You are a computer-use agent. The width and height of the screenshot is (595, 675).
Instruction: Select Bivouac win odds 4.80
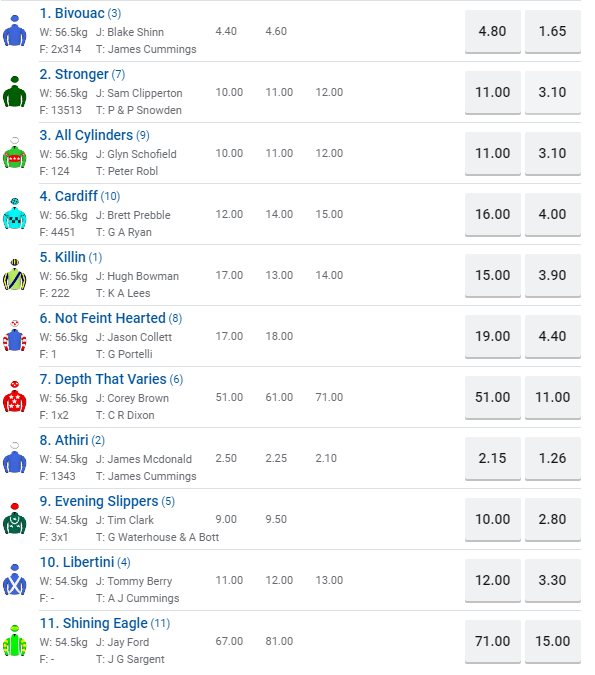[493, 31]
